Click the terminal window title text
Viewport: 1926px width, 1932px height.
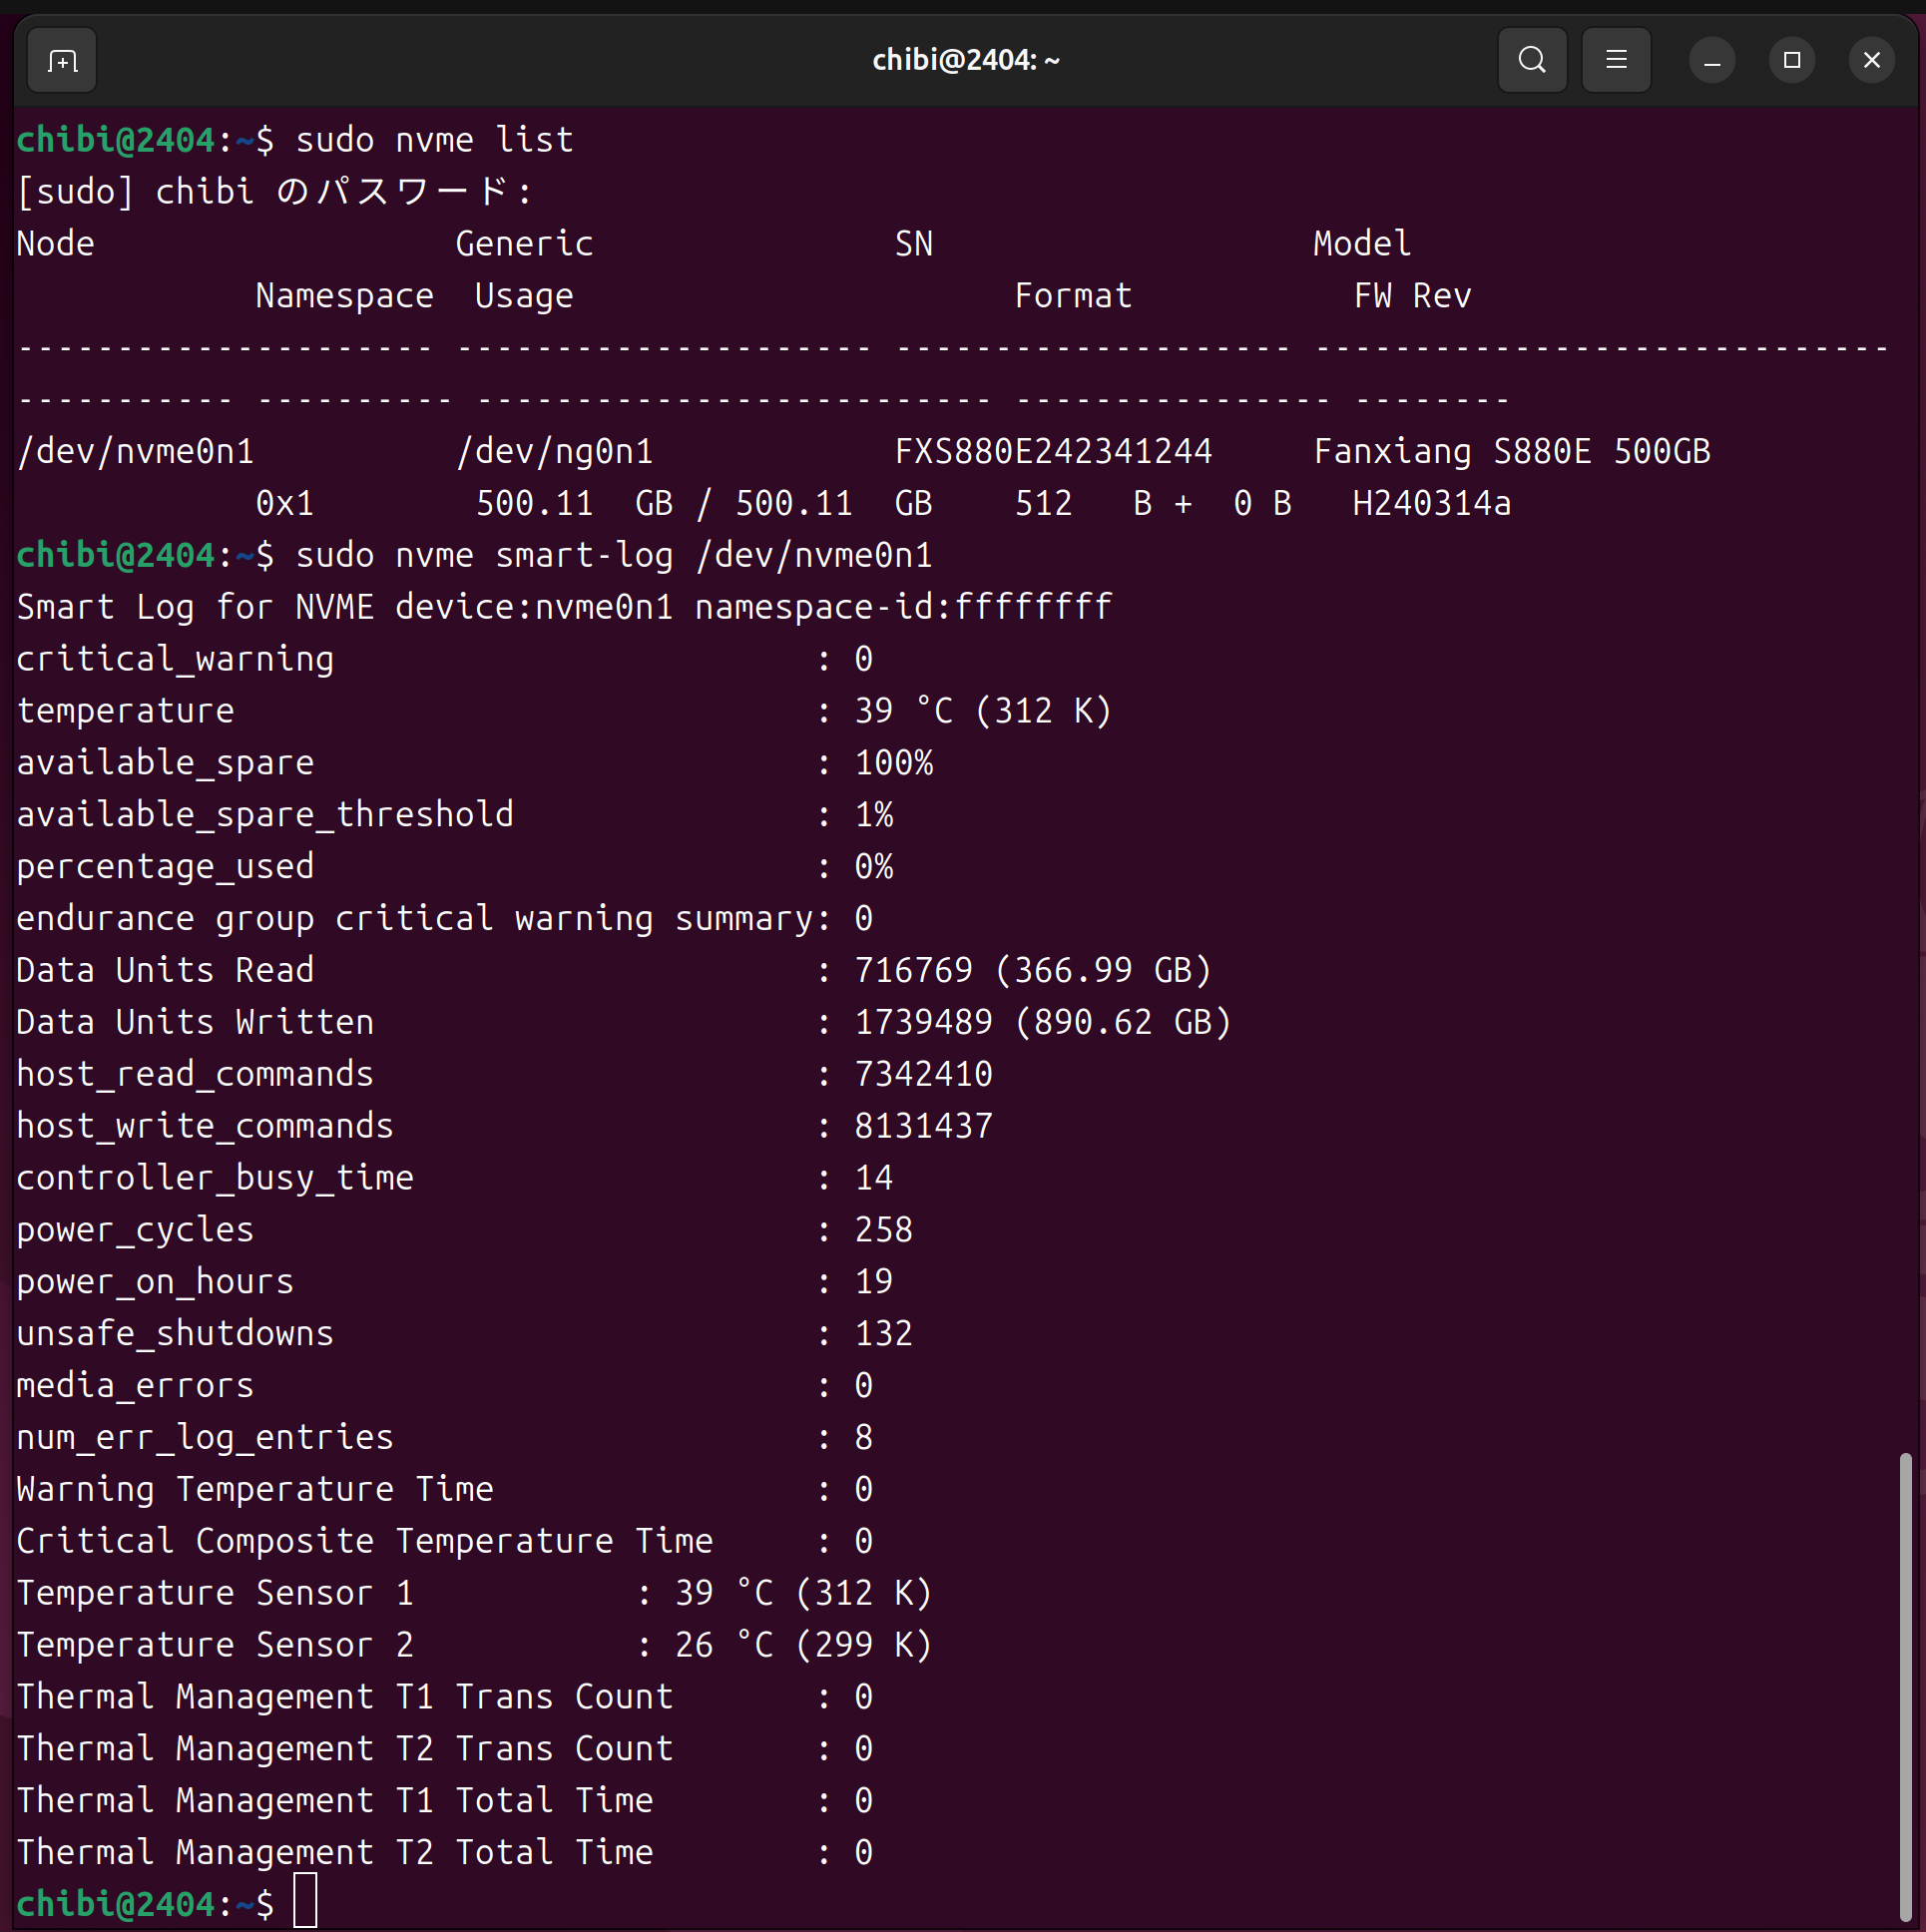[965, 61]
